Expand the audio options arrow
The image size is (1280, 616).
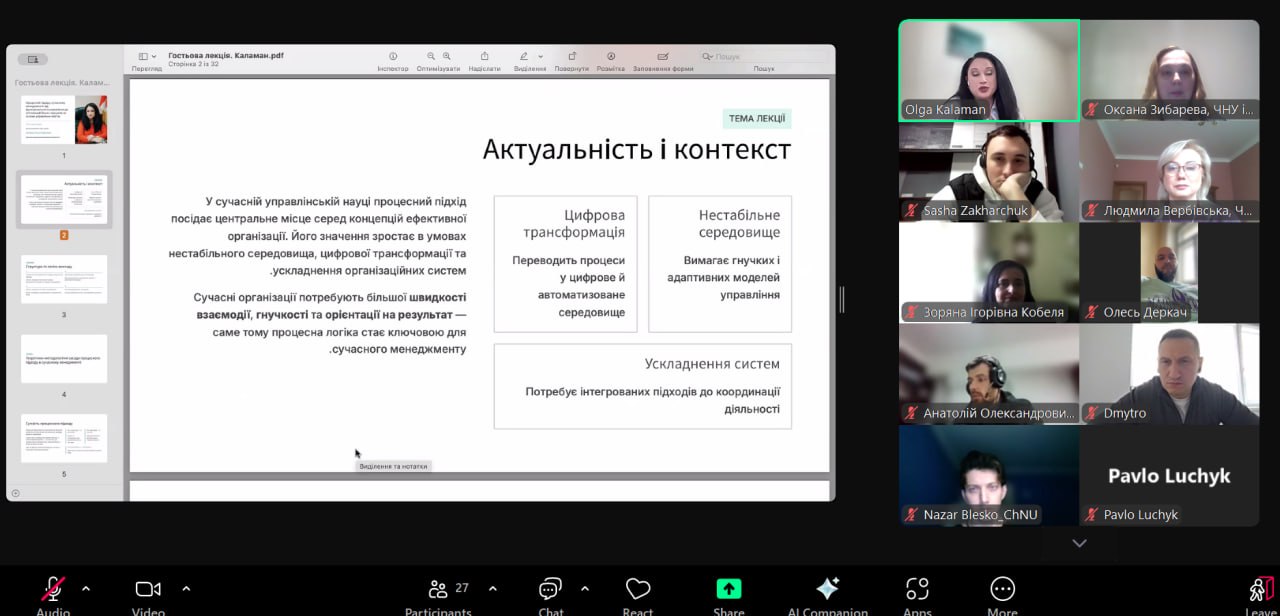point(85,588)
